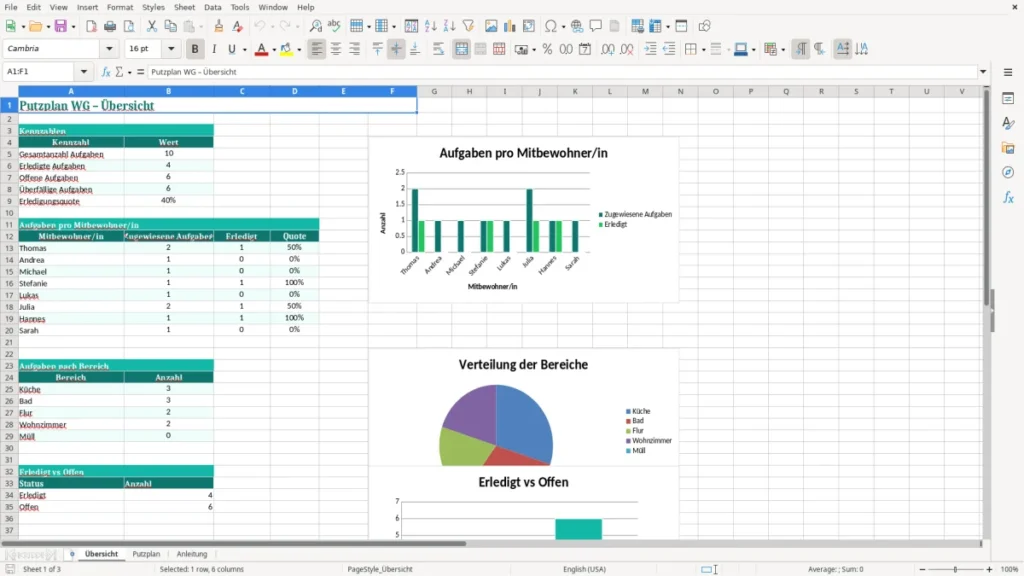Toggle left alignment
Viewport: 1024px width, 576px height.
(x=317, y=49)
